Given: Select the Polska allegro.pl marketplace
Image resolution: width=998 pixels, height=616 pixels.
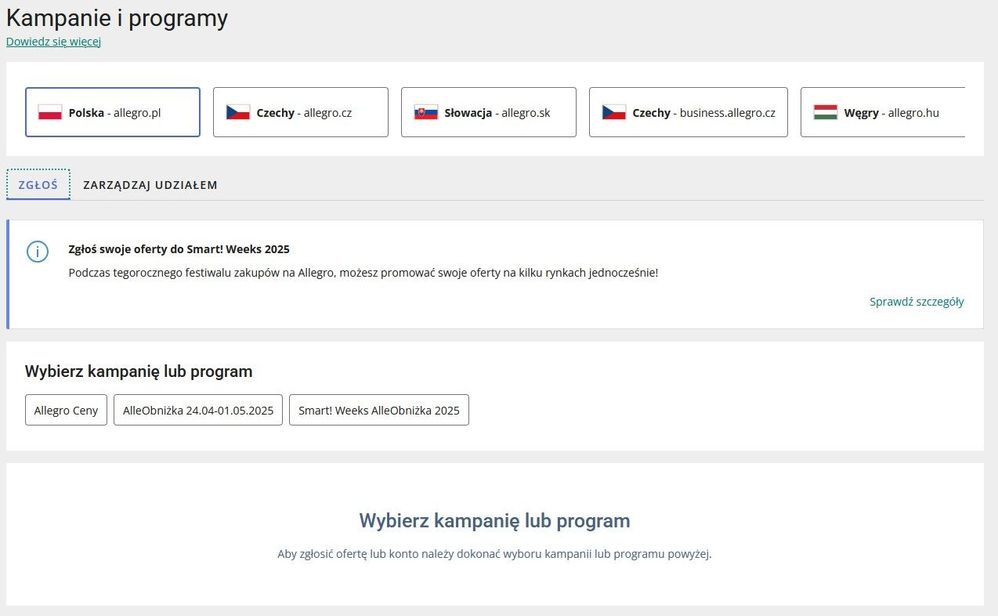Looking at the screenshot, I should [113, 112].
